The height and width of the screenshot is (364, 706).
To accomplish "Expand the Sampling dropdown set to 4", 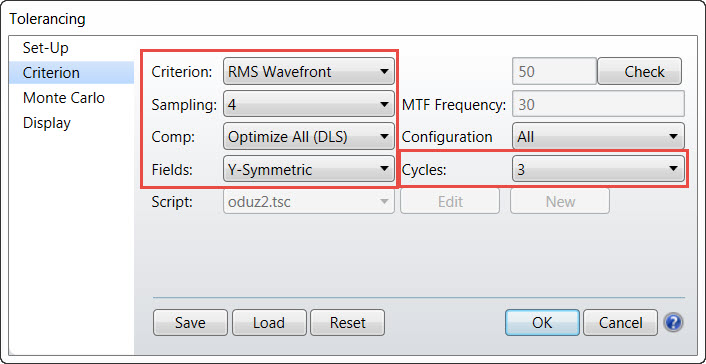I will point(309,105).
